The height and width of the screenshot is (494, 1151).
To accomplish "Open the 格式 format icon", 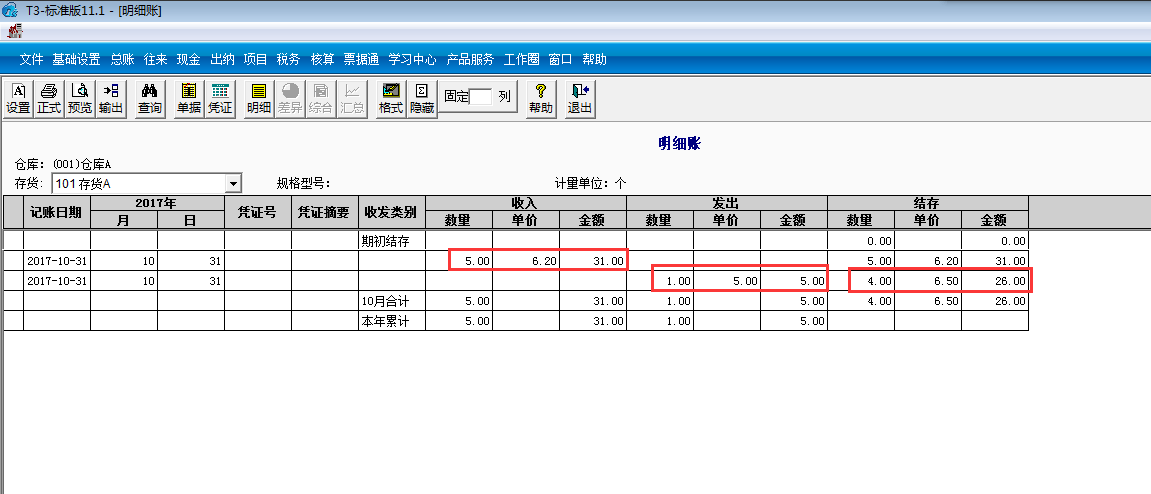I will (391, 99).
